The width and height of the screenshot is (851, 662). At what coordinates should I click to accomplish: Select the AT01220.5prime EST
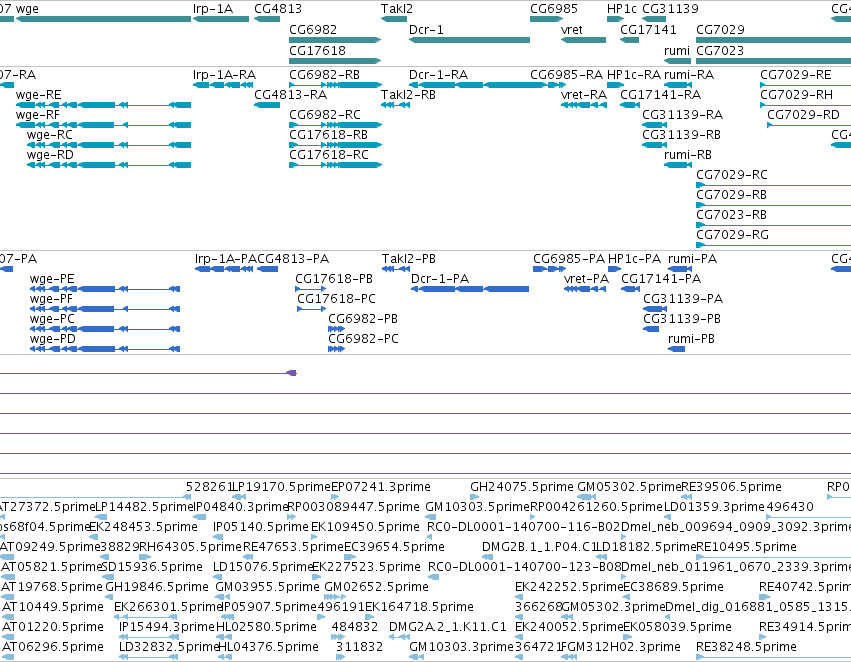[x=8, y=637]
